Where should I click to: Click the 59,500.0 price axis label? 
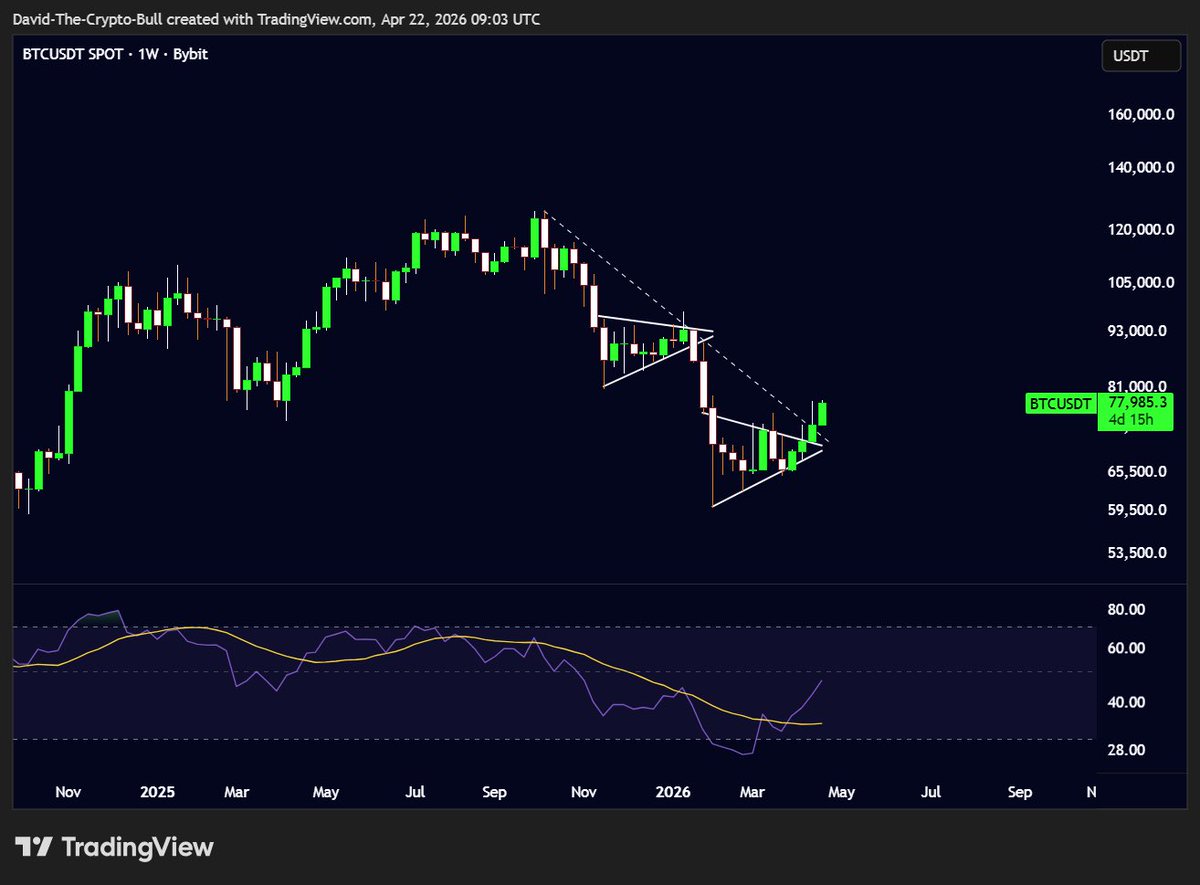click(x=1135, y=509)
